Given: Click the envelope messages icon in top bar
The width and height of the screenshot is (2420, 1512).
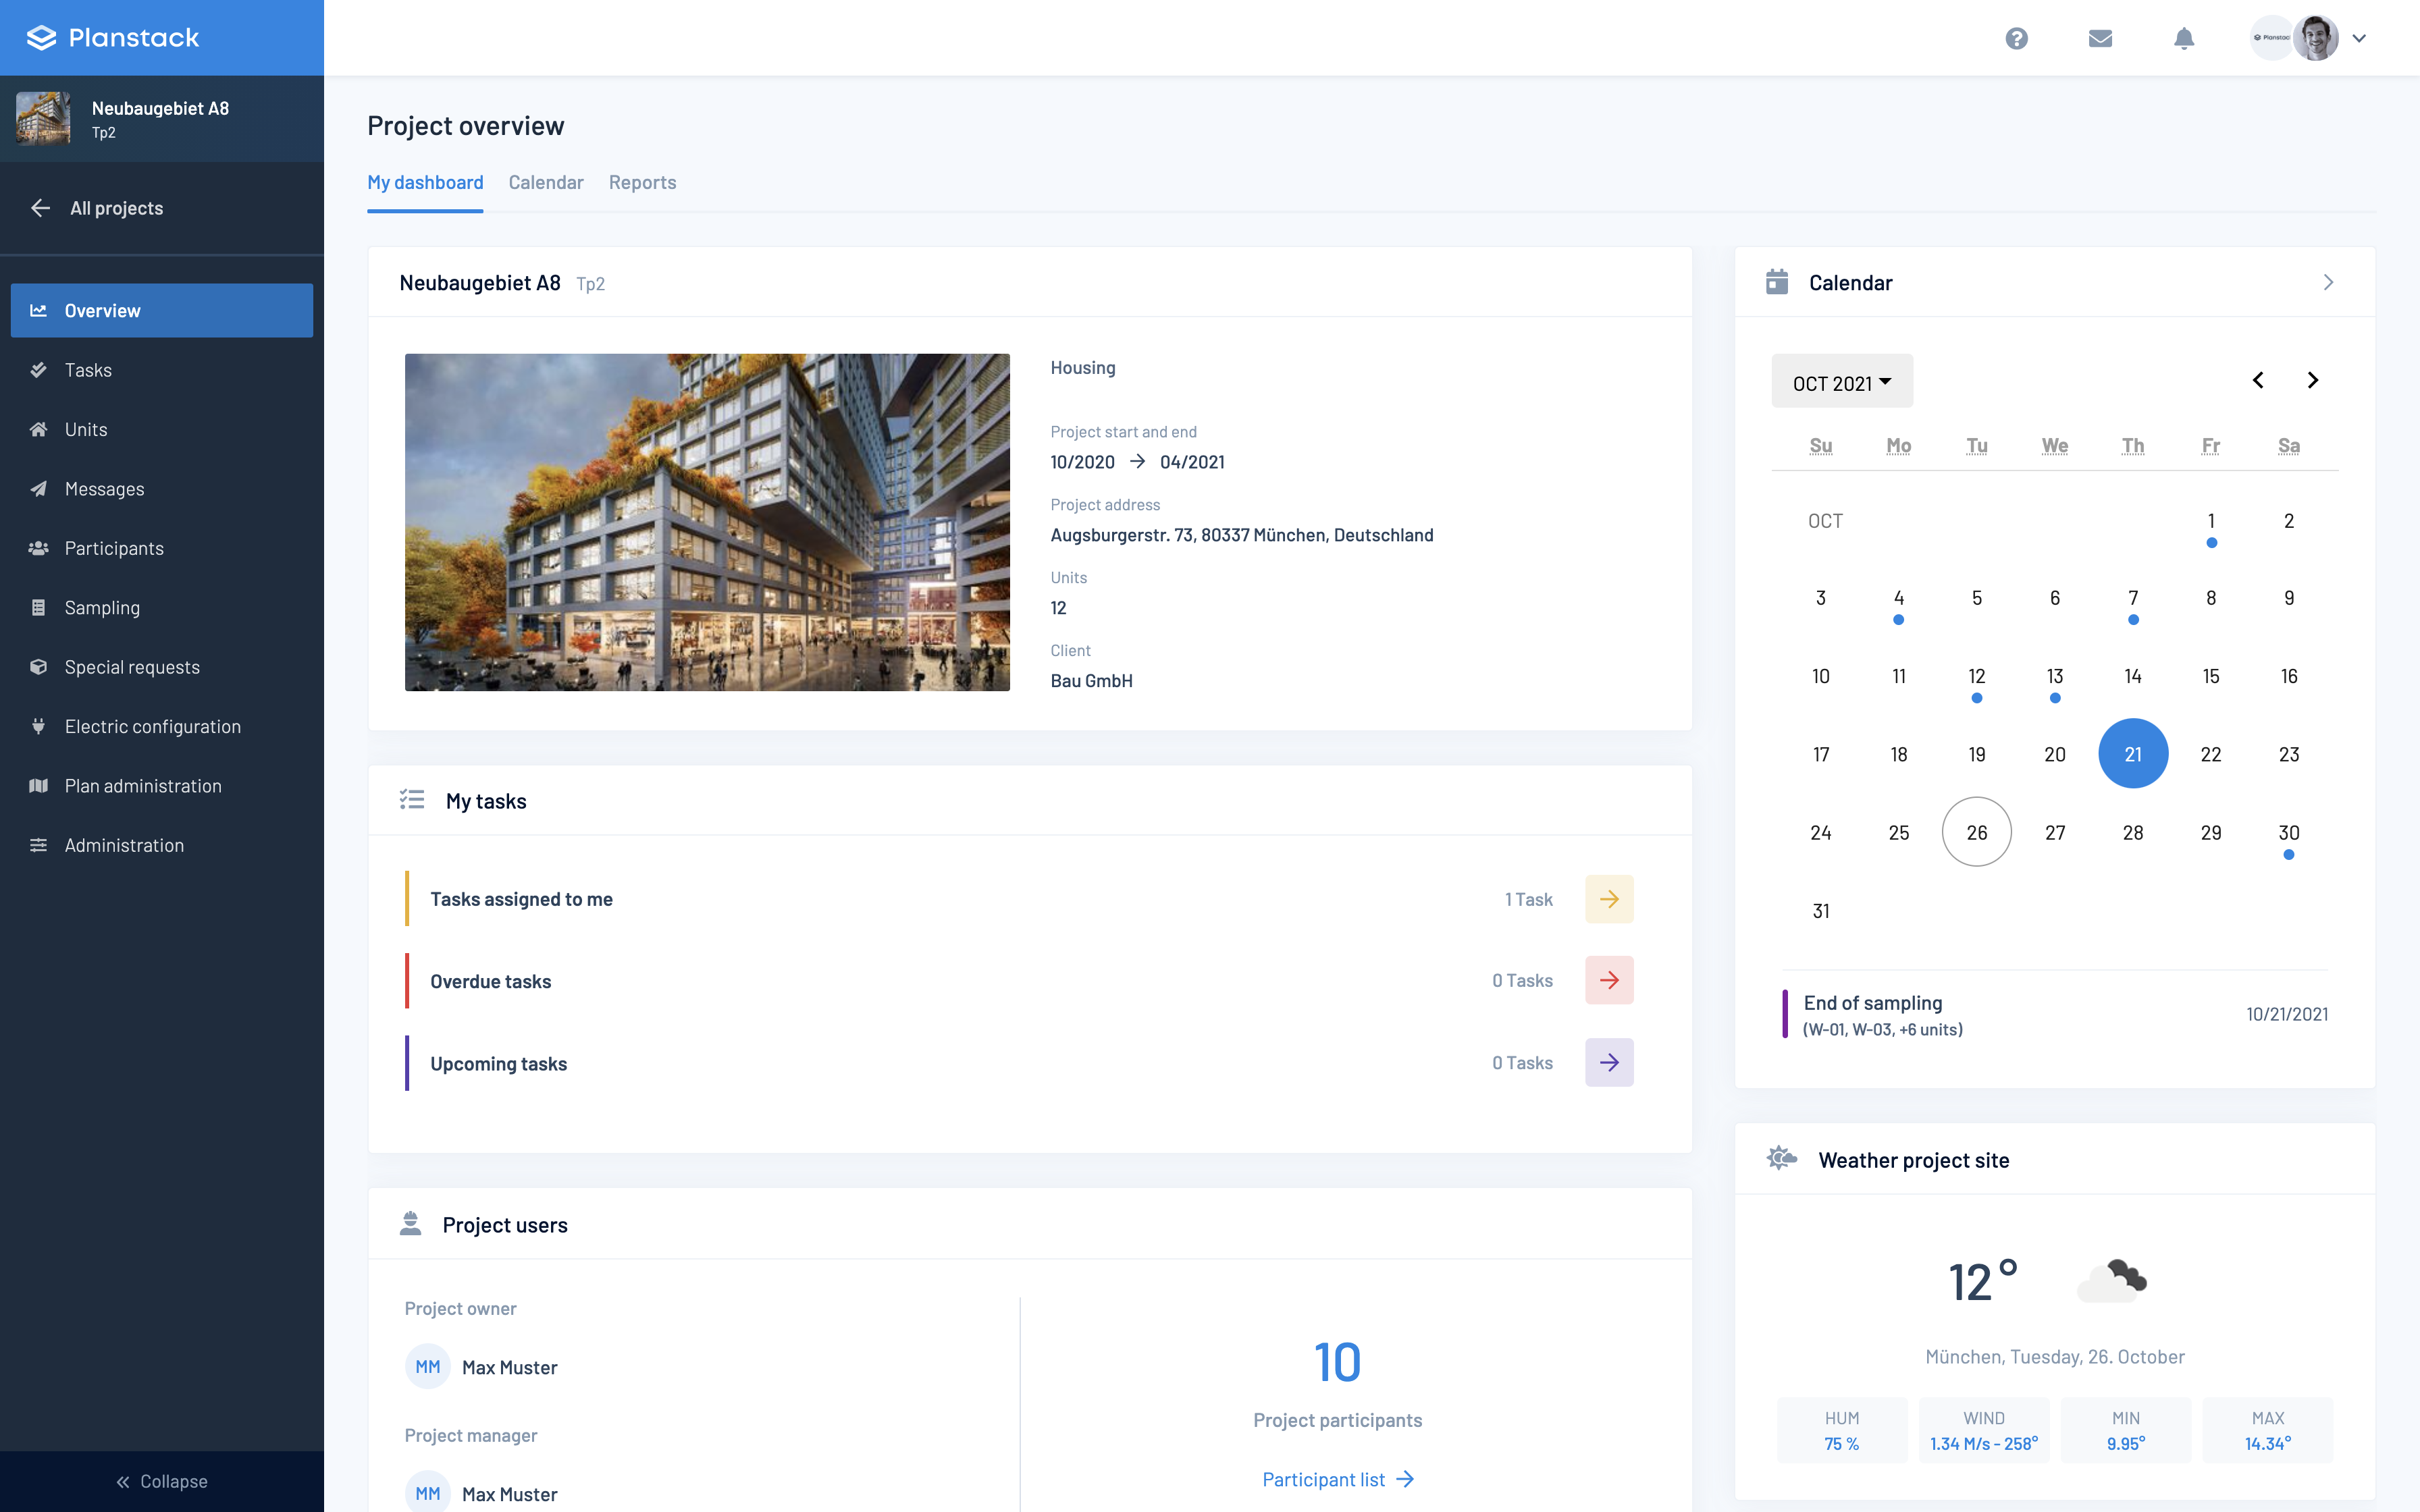Looking at the screenshot, I should pos(2100,38).
